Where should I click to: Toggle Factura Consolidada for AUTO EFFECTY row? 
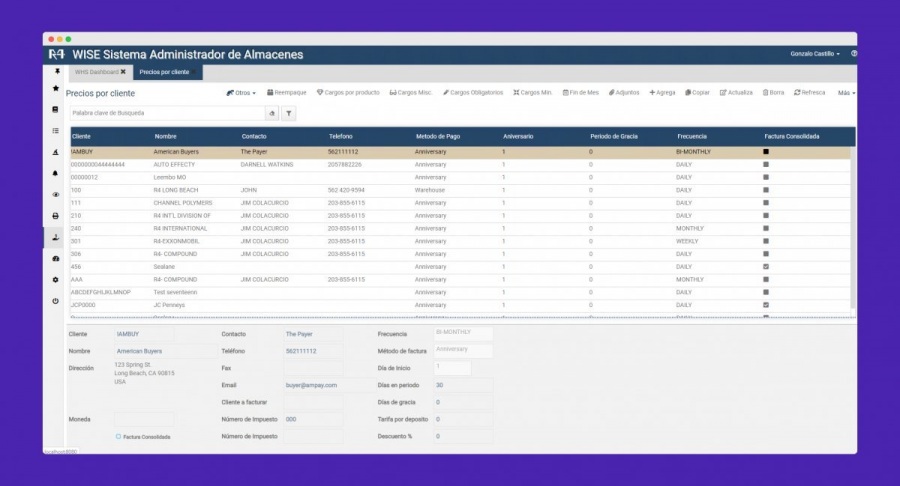click(766, 165)
